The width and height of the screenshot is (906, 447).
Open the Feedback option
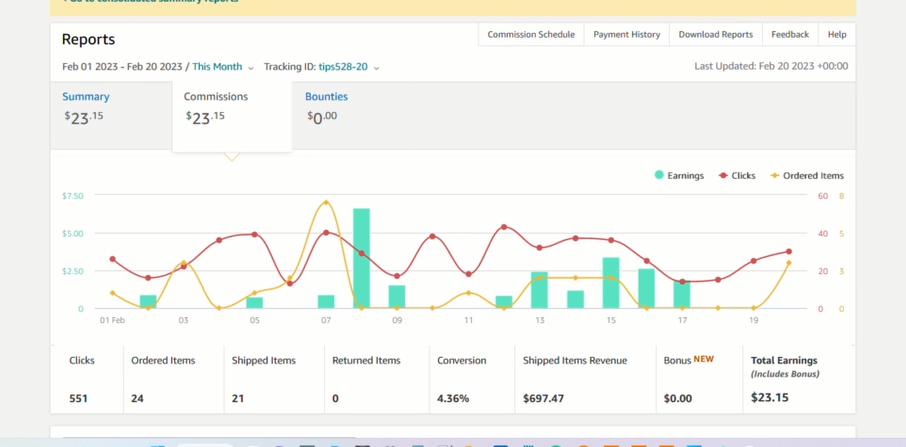point(790,34)
